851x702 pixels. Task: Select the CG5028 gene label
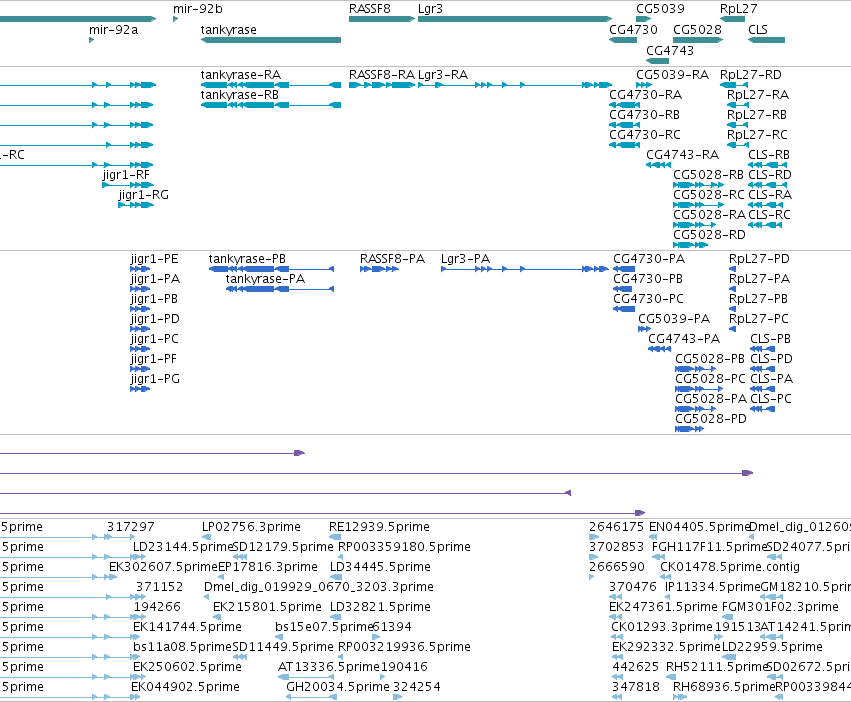point(697,30)
